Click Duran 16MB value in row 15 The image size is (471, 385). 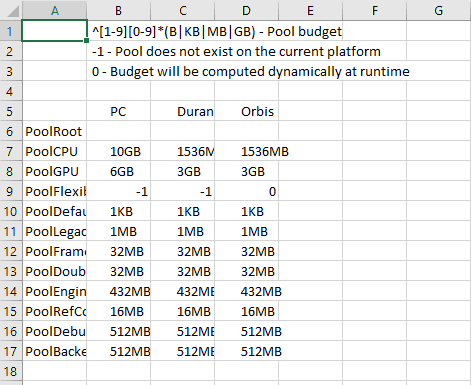[x=183, y=311]
